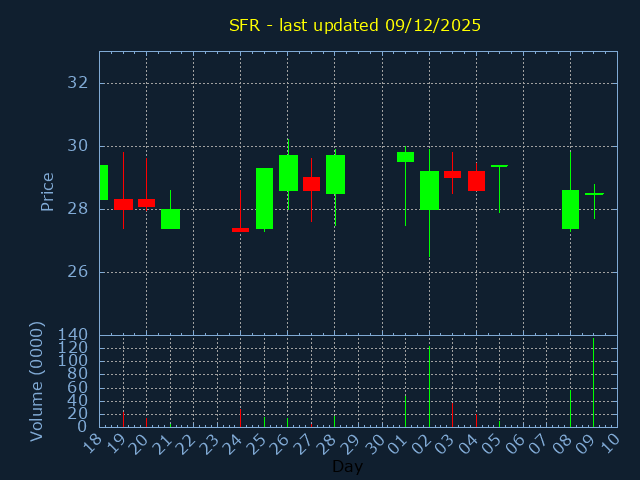Click the red candlestick on day 27

pos(311,184)
